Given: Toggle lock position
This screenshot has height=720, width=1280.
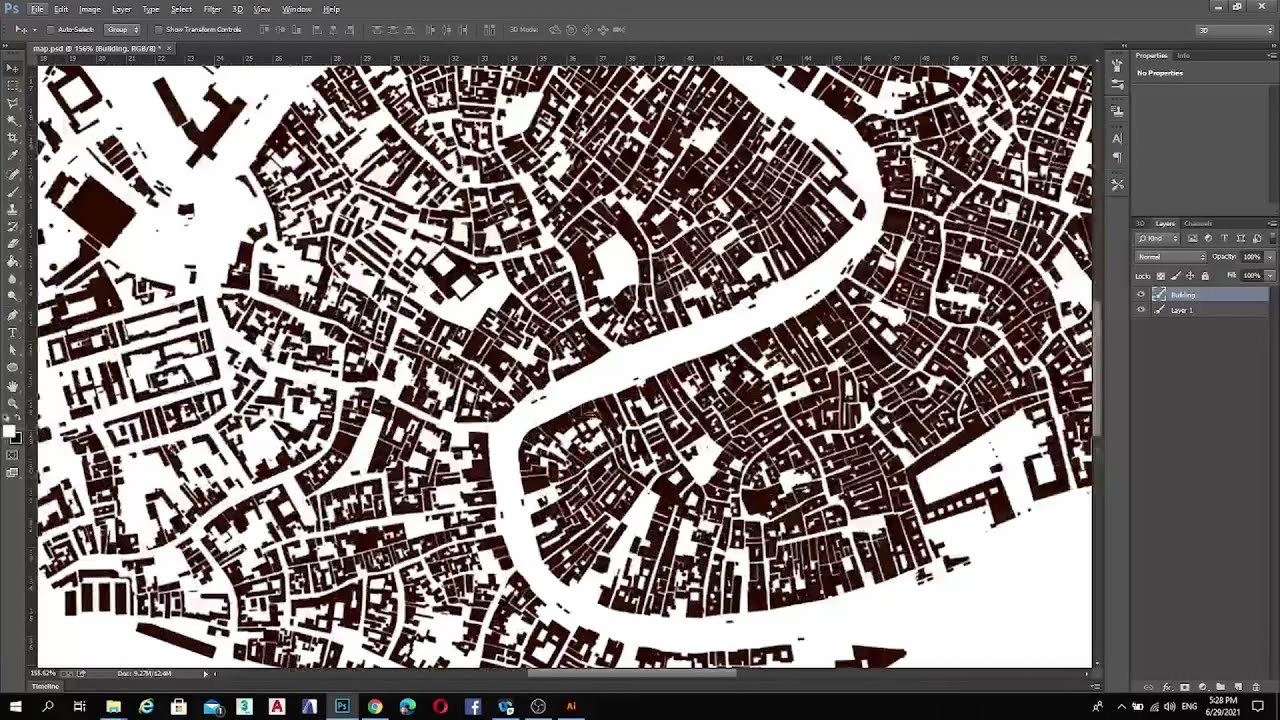Looking at the screenshot, I should tap(1190, 276).
